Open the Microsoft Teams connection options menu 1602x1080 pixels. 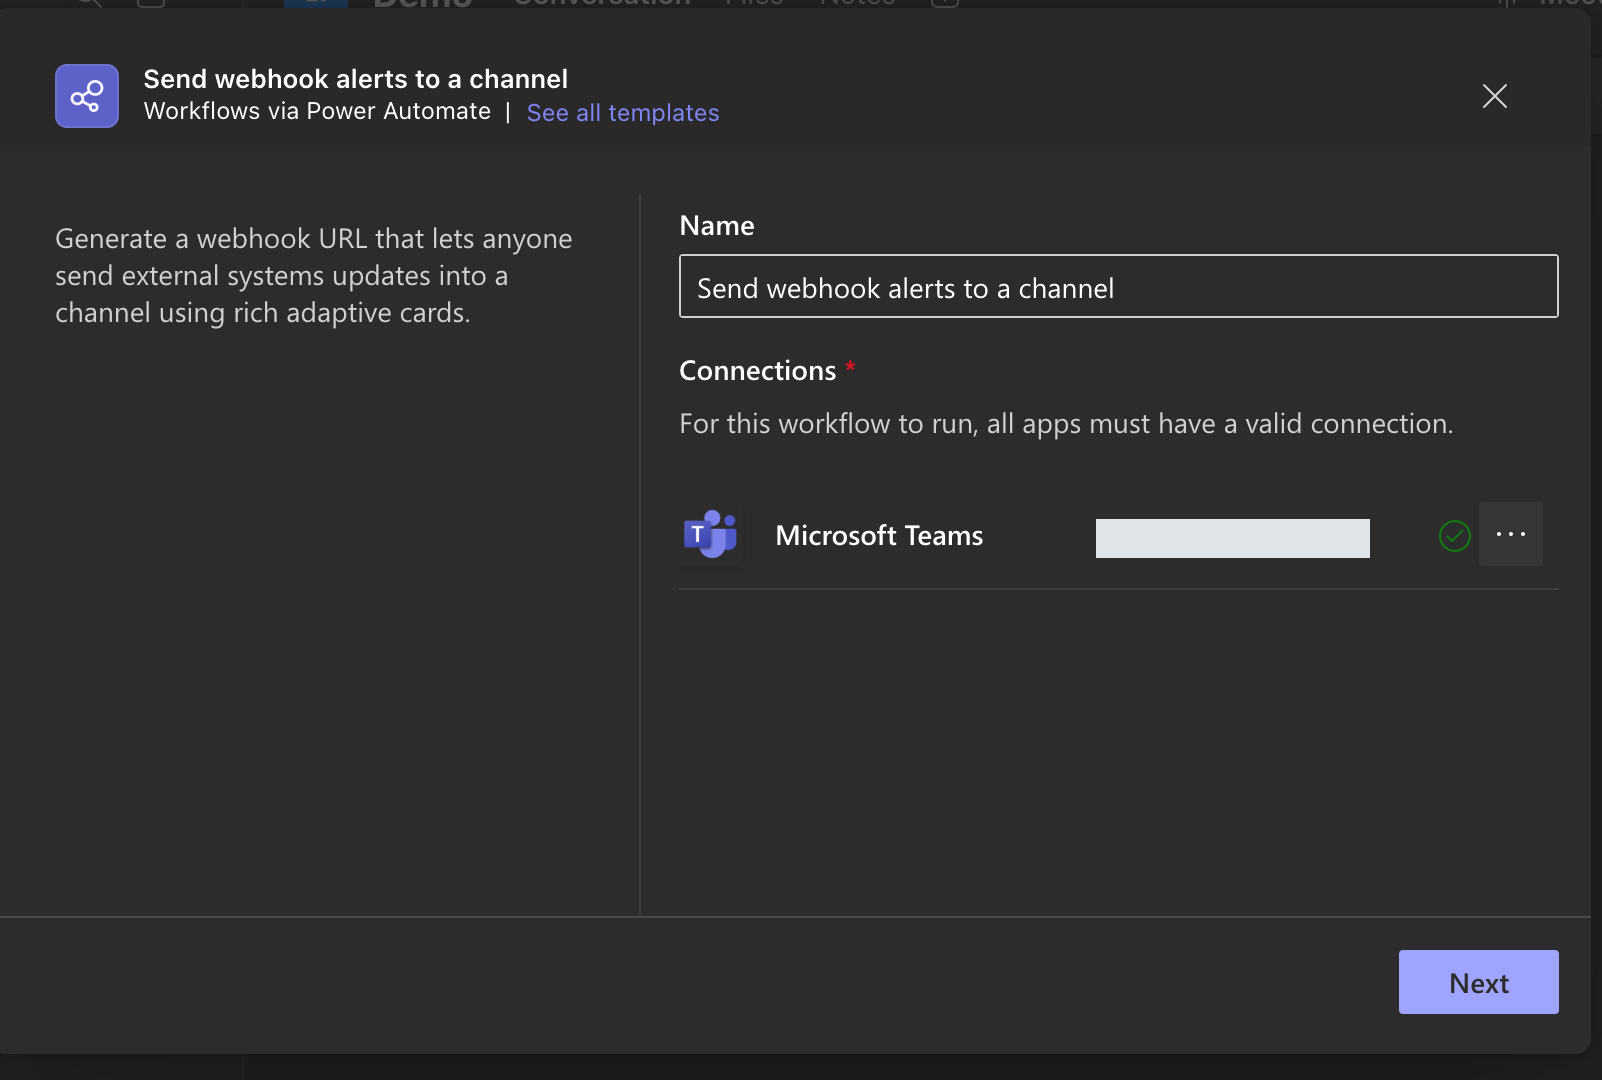click(1510, 534)
